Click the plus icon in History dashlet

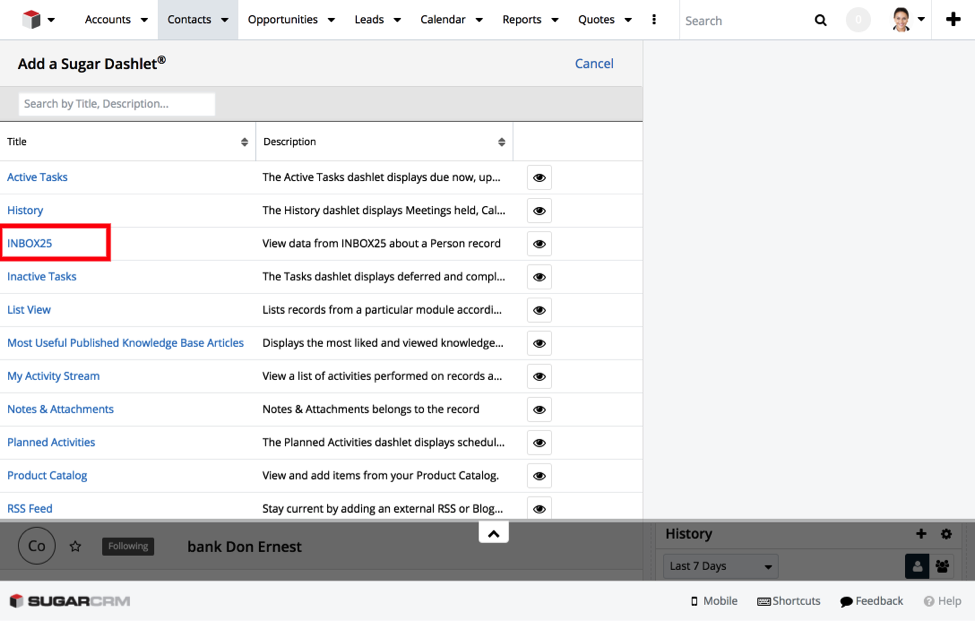point(922,533)
